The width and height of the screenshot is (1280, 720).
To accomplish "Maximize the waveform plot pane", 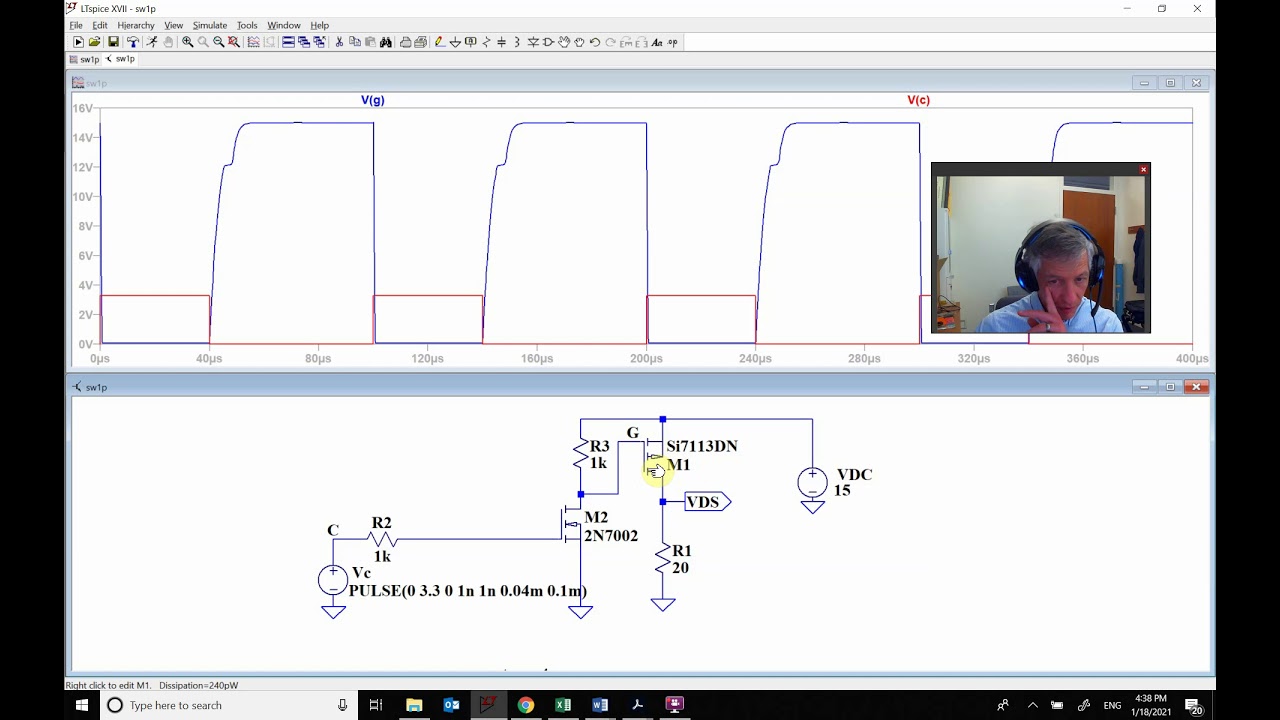I will click(x=1170, y=83).
